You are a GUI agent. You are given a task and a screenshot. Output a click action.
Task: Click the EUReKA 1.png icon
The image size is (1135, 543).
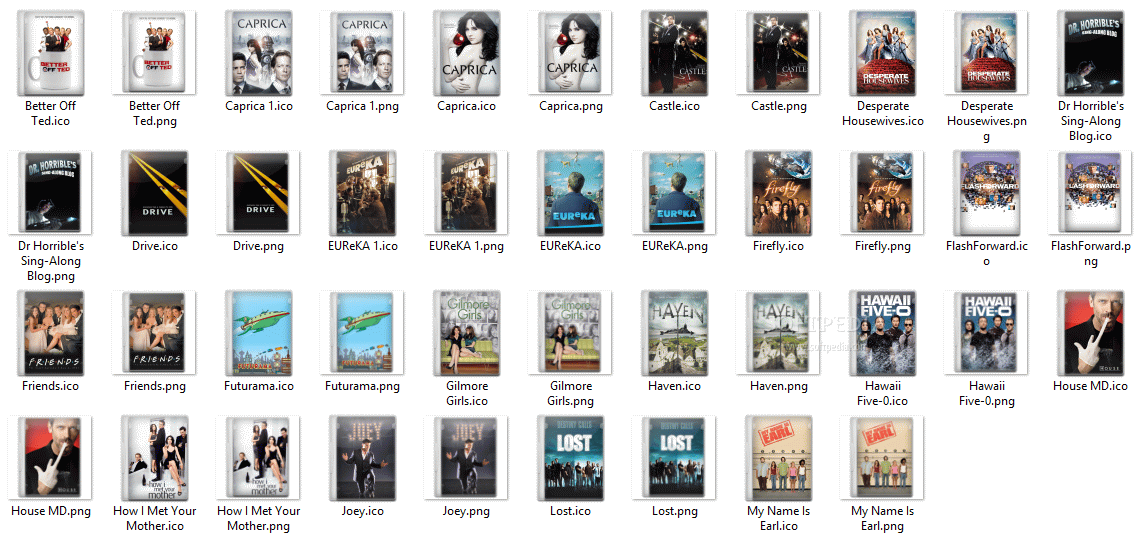coord(467,193)
